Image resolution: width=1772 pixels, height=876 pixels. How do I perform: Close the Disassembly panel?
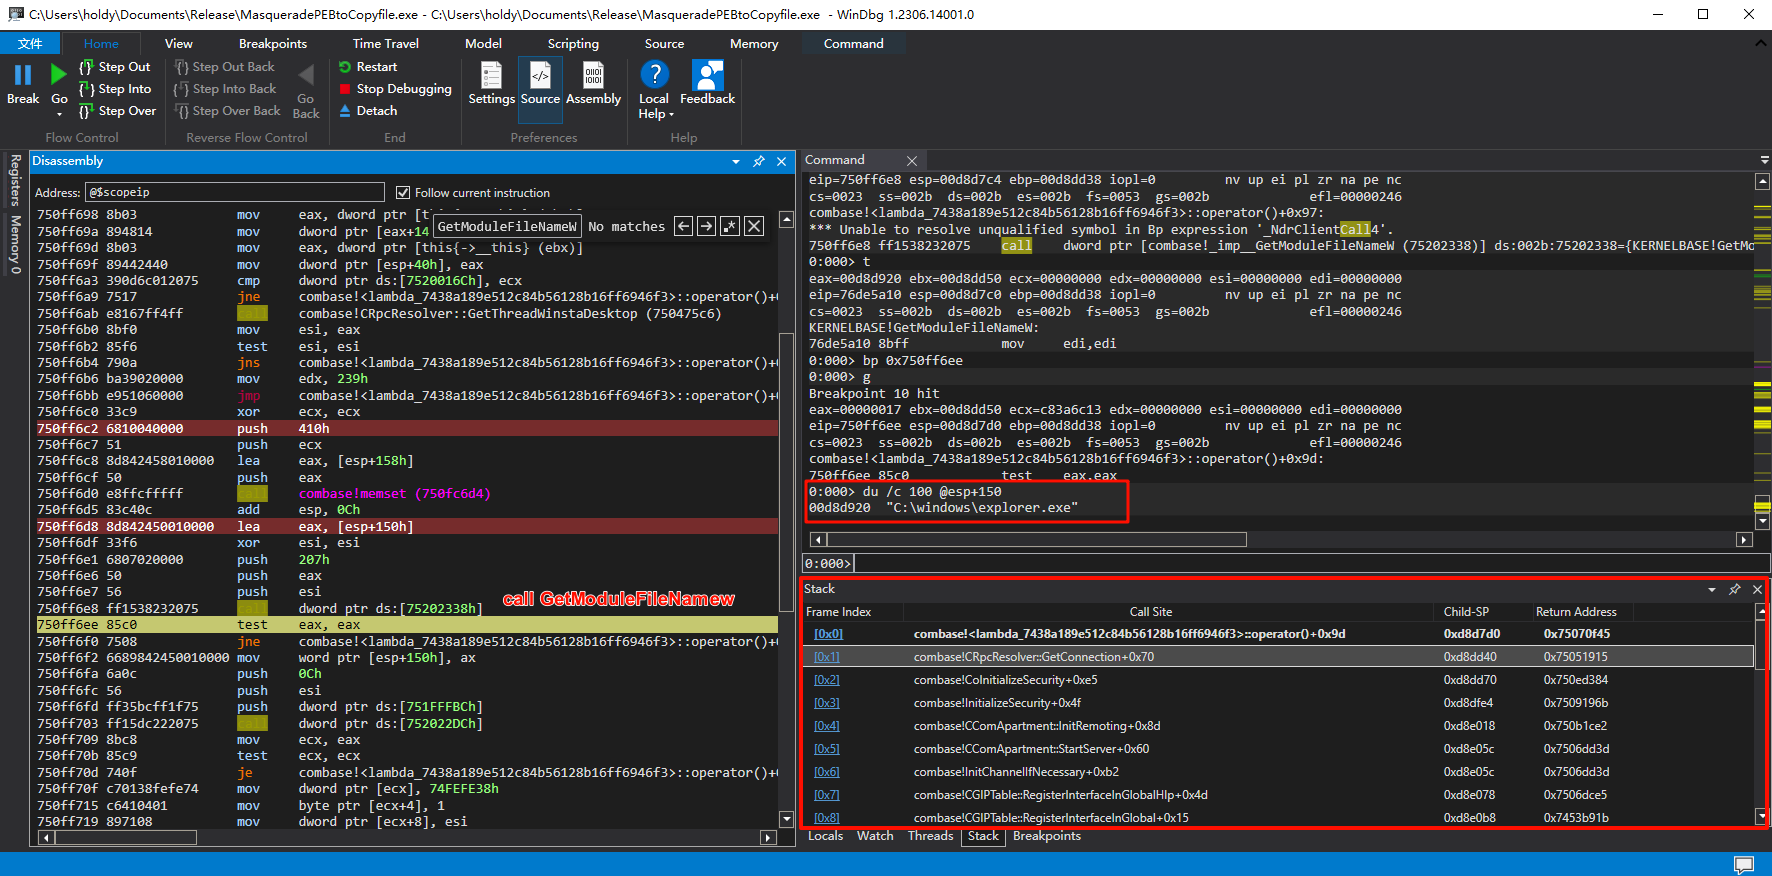point(782,161)
